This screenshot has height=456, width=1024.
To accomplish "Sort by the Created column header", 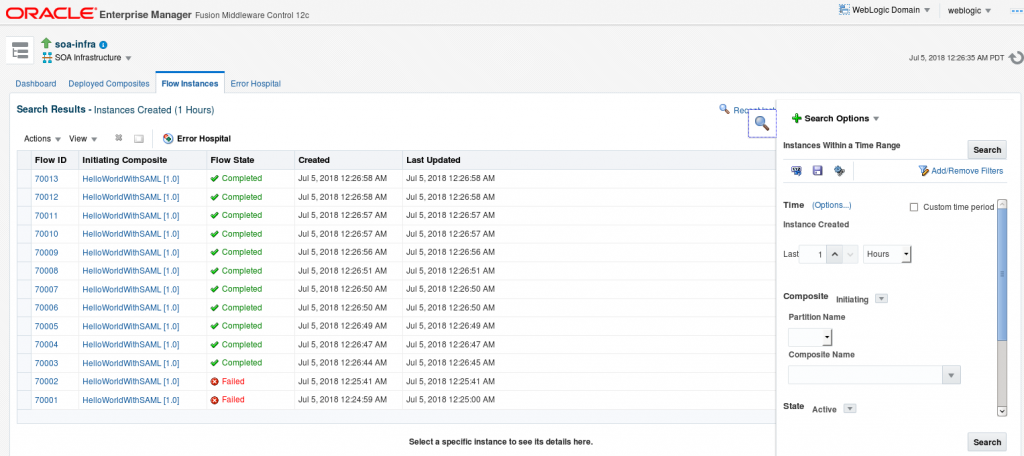I will (x=348, y=159).
